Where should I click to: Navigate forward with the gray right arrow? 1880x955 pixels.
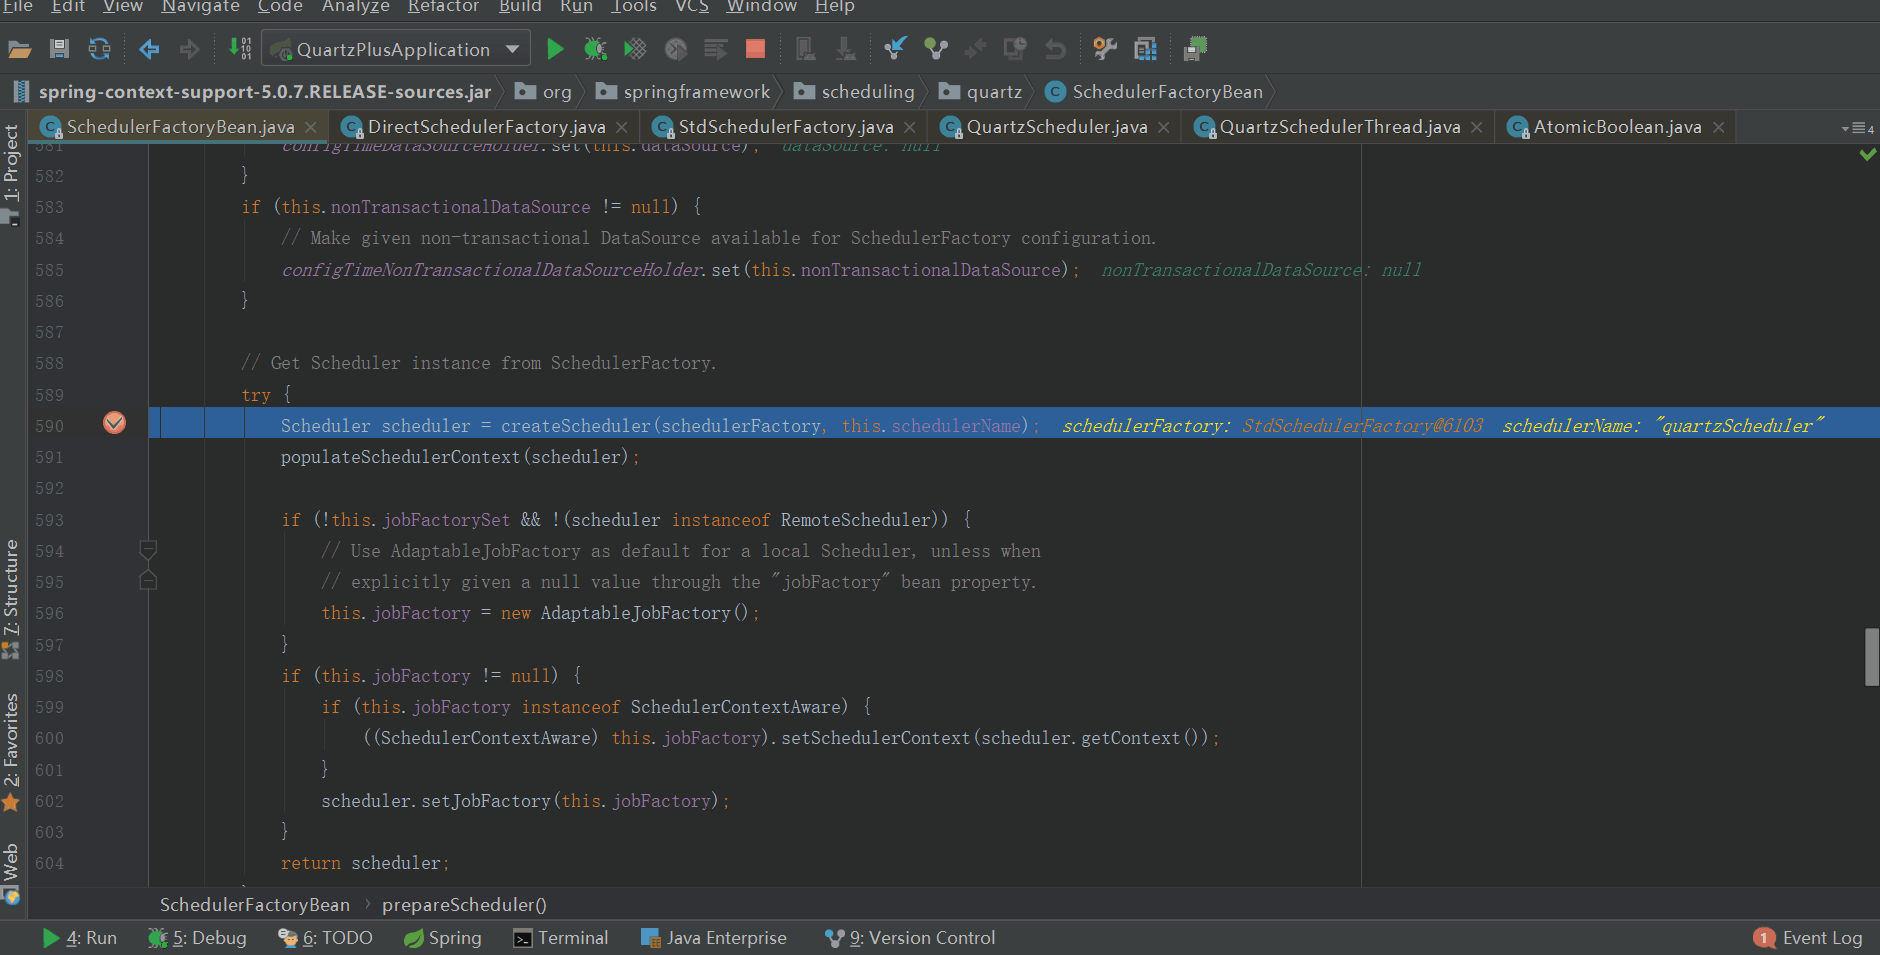click(x=189, y=49)
